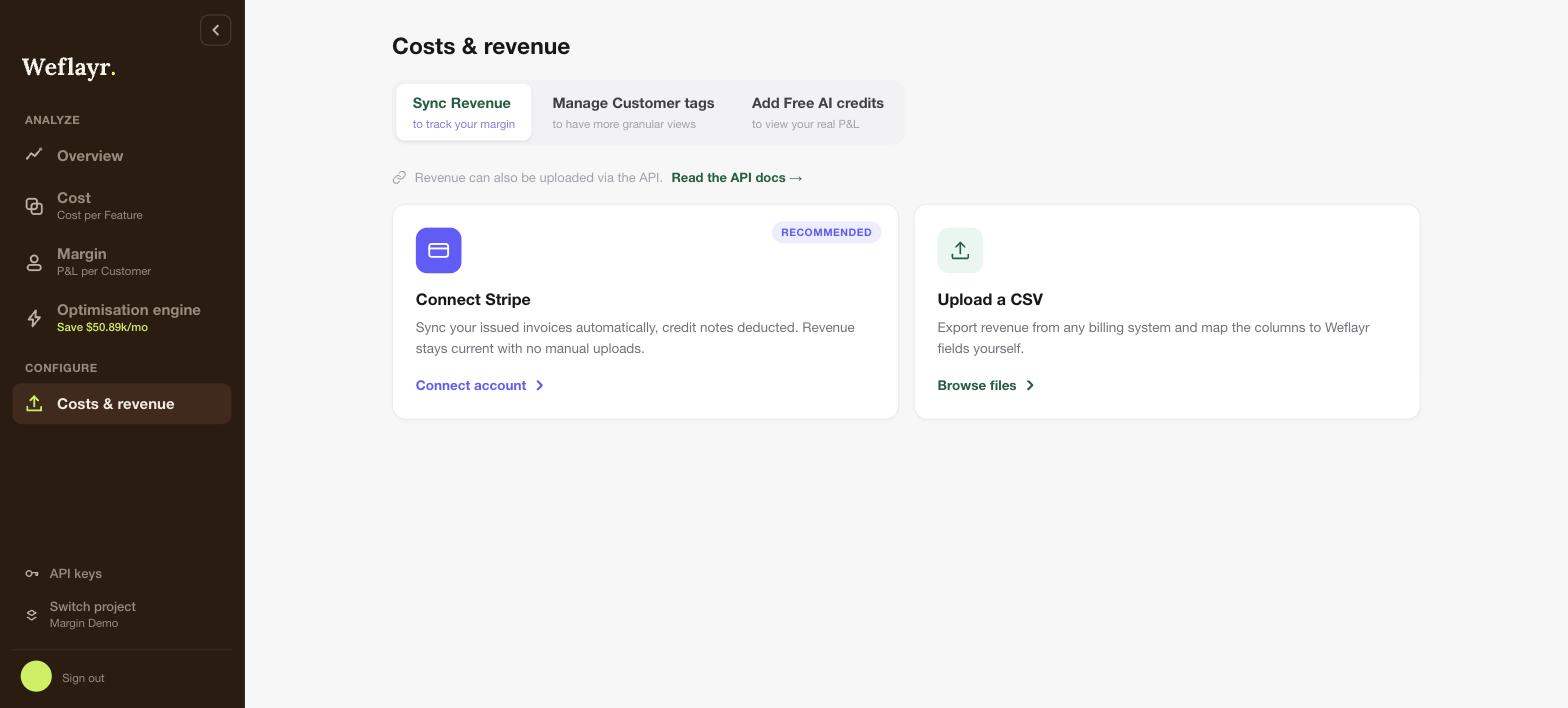Click the Cost per Feature icon
This screenshot has width=1568, height=708.
[x=34, y=206]
